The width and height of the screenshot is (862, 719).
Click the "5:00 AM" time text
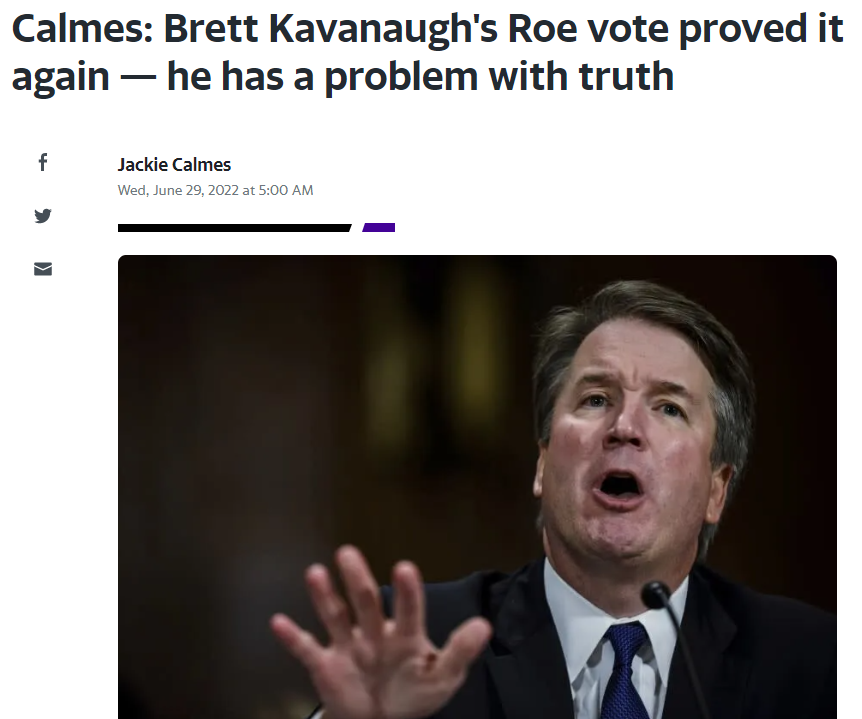[x=286, y=190]
